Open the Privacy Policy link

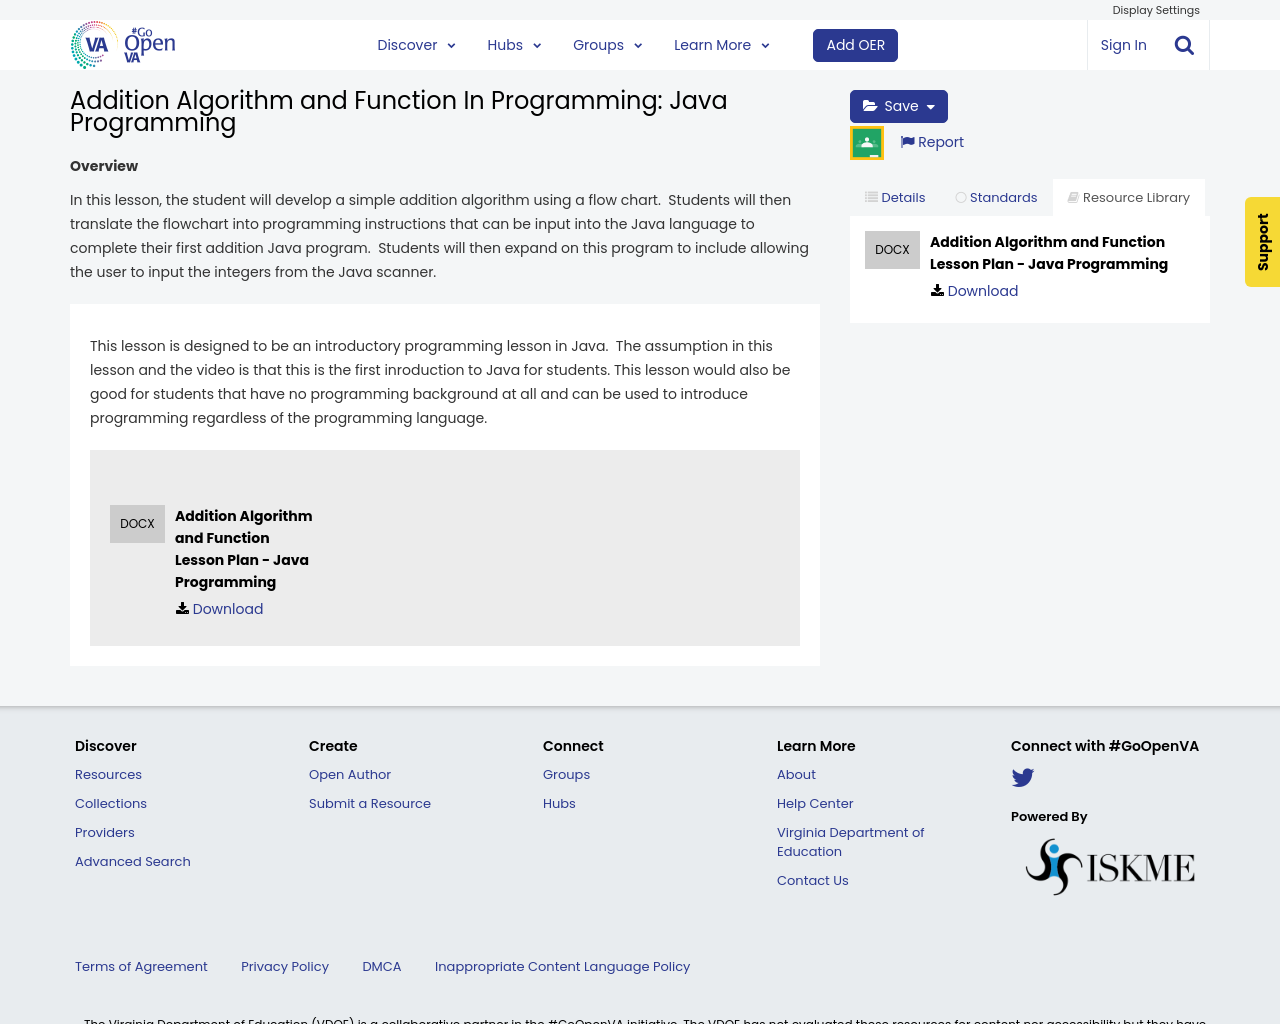click(x=285, y=967)
